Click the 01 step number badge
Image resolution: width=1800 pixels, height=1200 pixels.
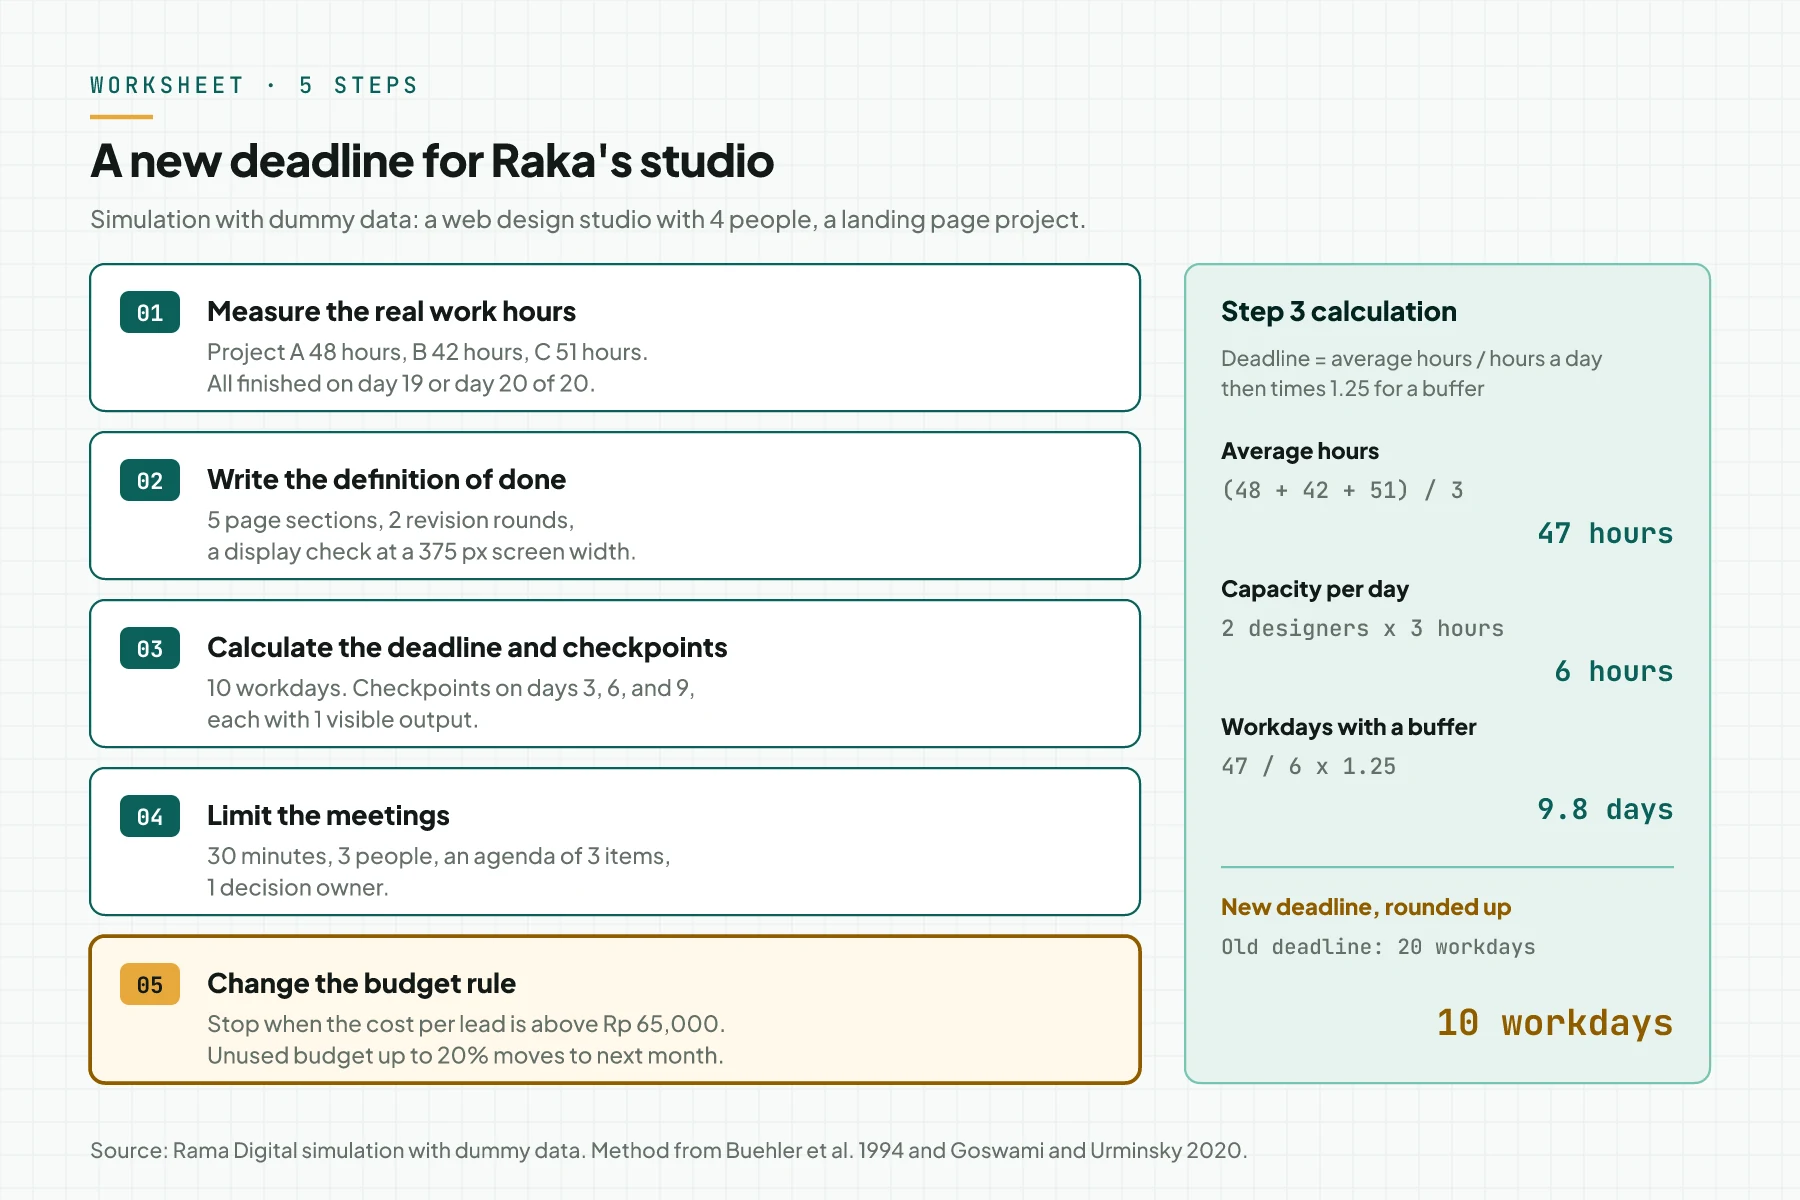pyautogui.click(x=150, y=312)
